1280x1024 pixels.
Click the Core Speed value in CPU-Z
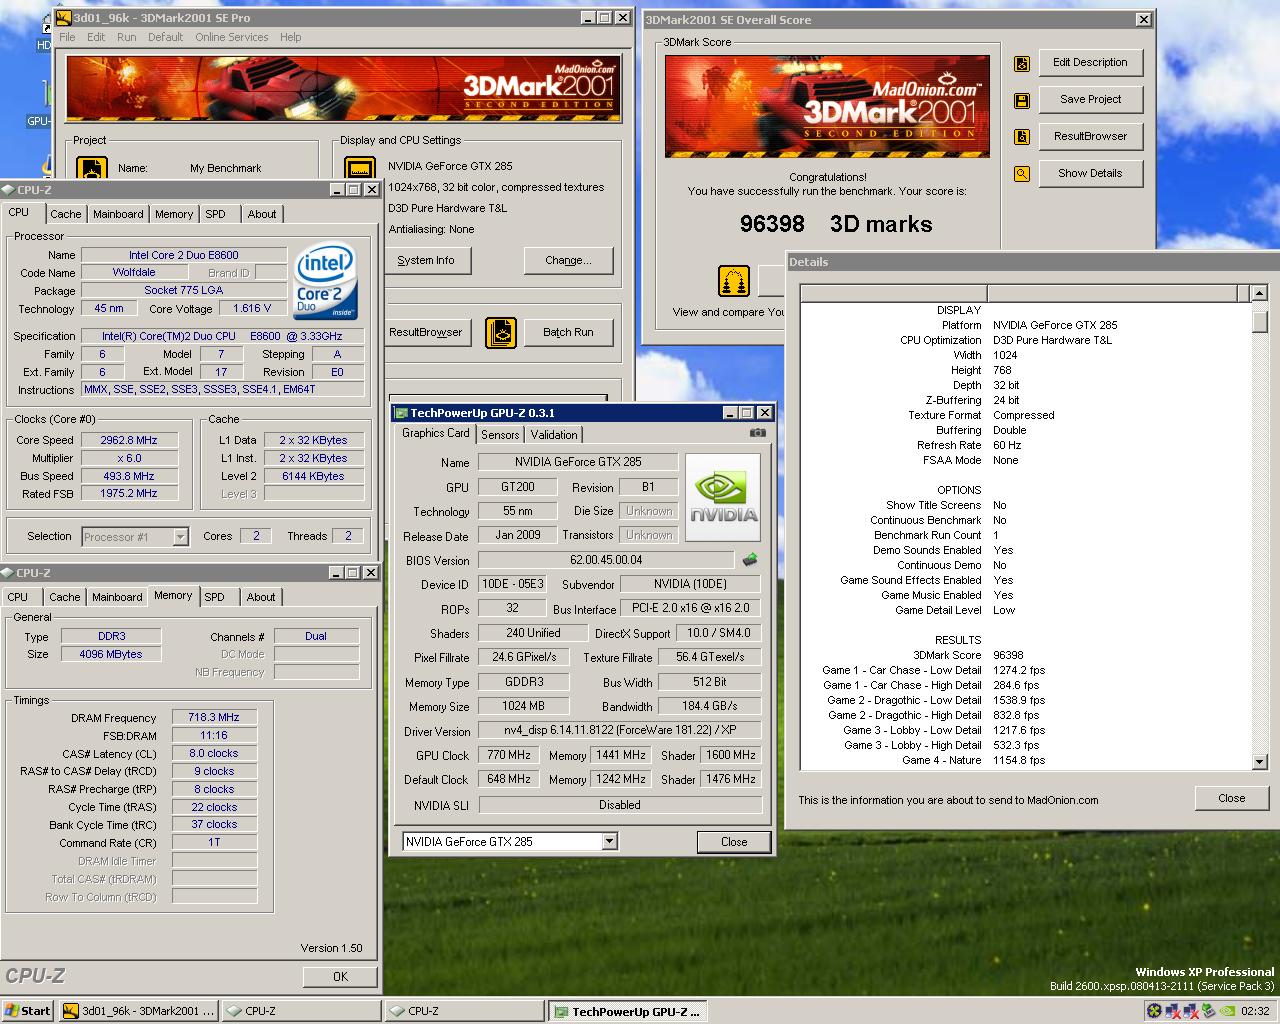click(x=129, y=440)
